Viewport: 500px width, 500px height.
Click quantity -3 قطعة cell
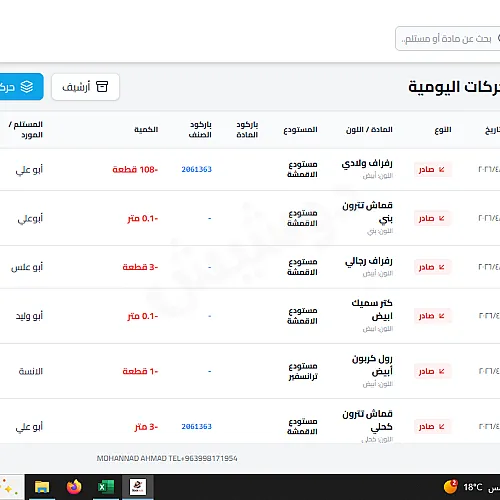pyautogui.click(x=140, y=267)
